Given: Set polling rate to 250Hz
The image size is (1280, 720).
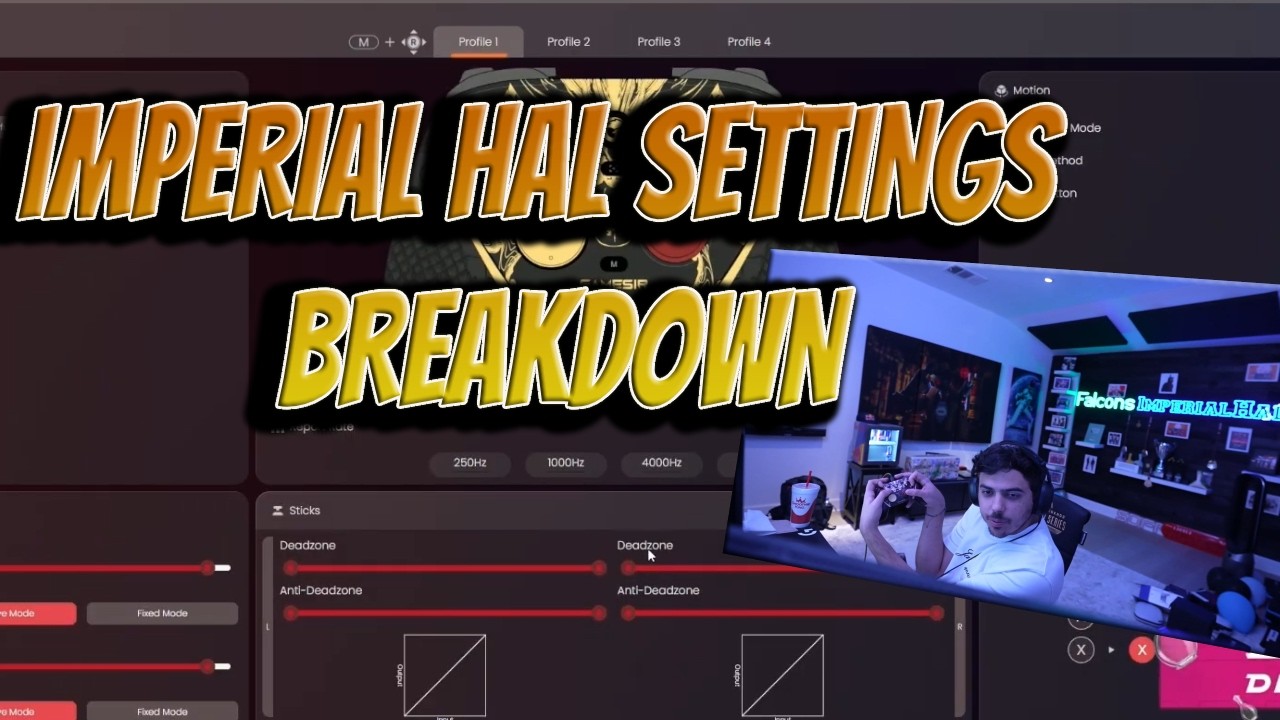Looking at the screenshot, I should click(x=470, y=463).
